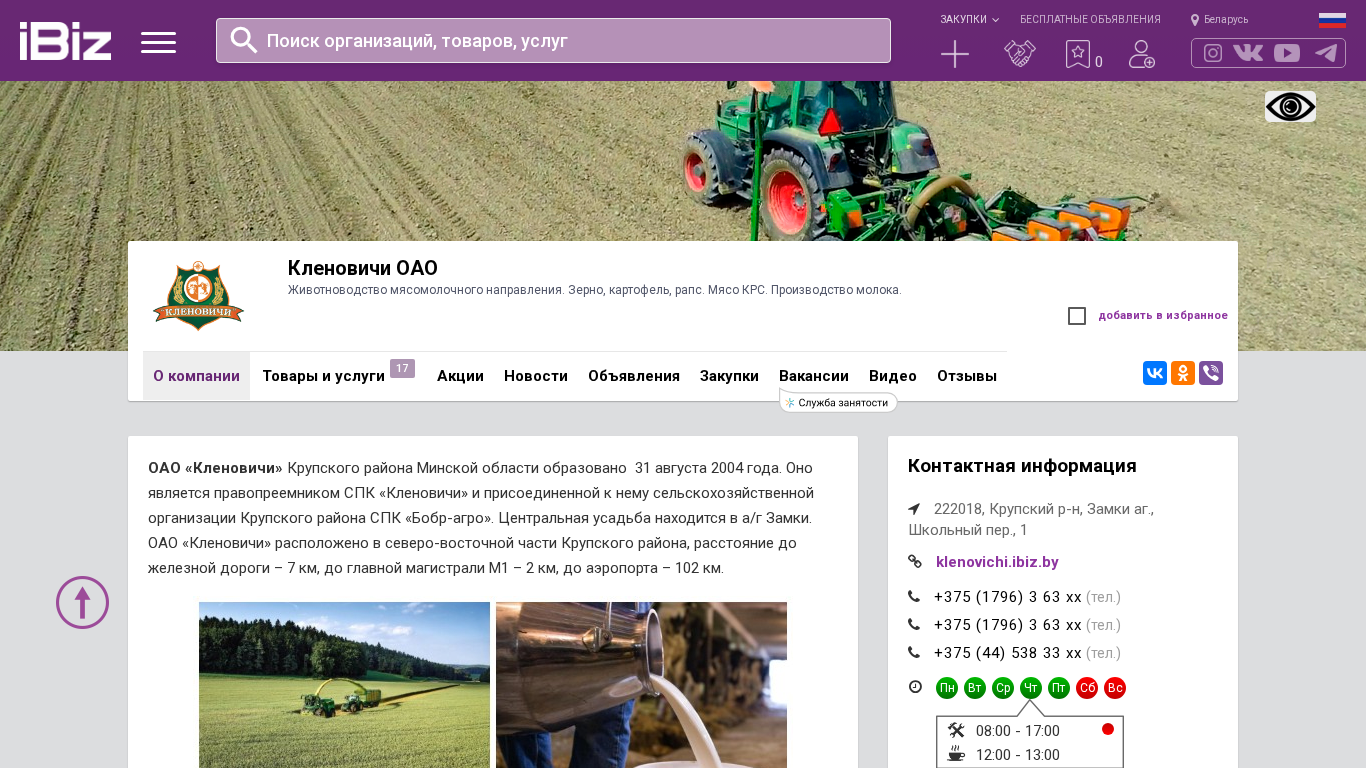Screen dimensions: 1366x768
Task: Open the Беларусь region selector
Action: pos(1226,20)
